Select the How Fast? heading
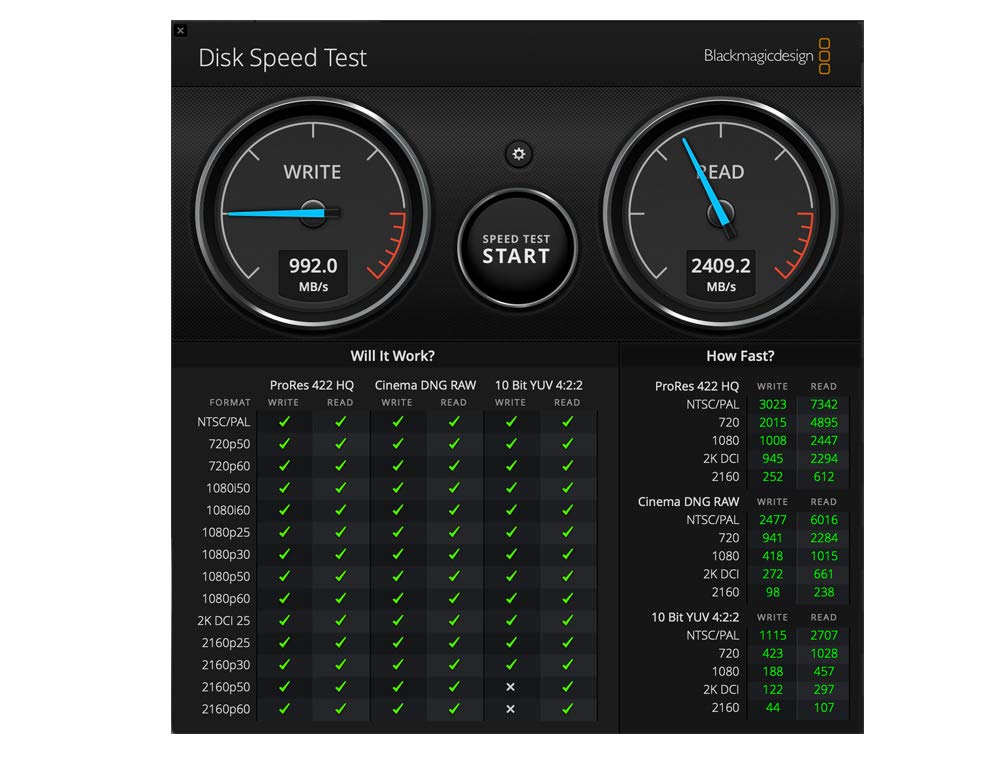The width and height of the screenshot is (1000, 760). pyautogui.click(x=740, y=356)
